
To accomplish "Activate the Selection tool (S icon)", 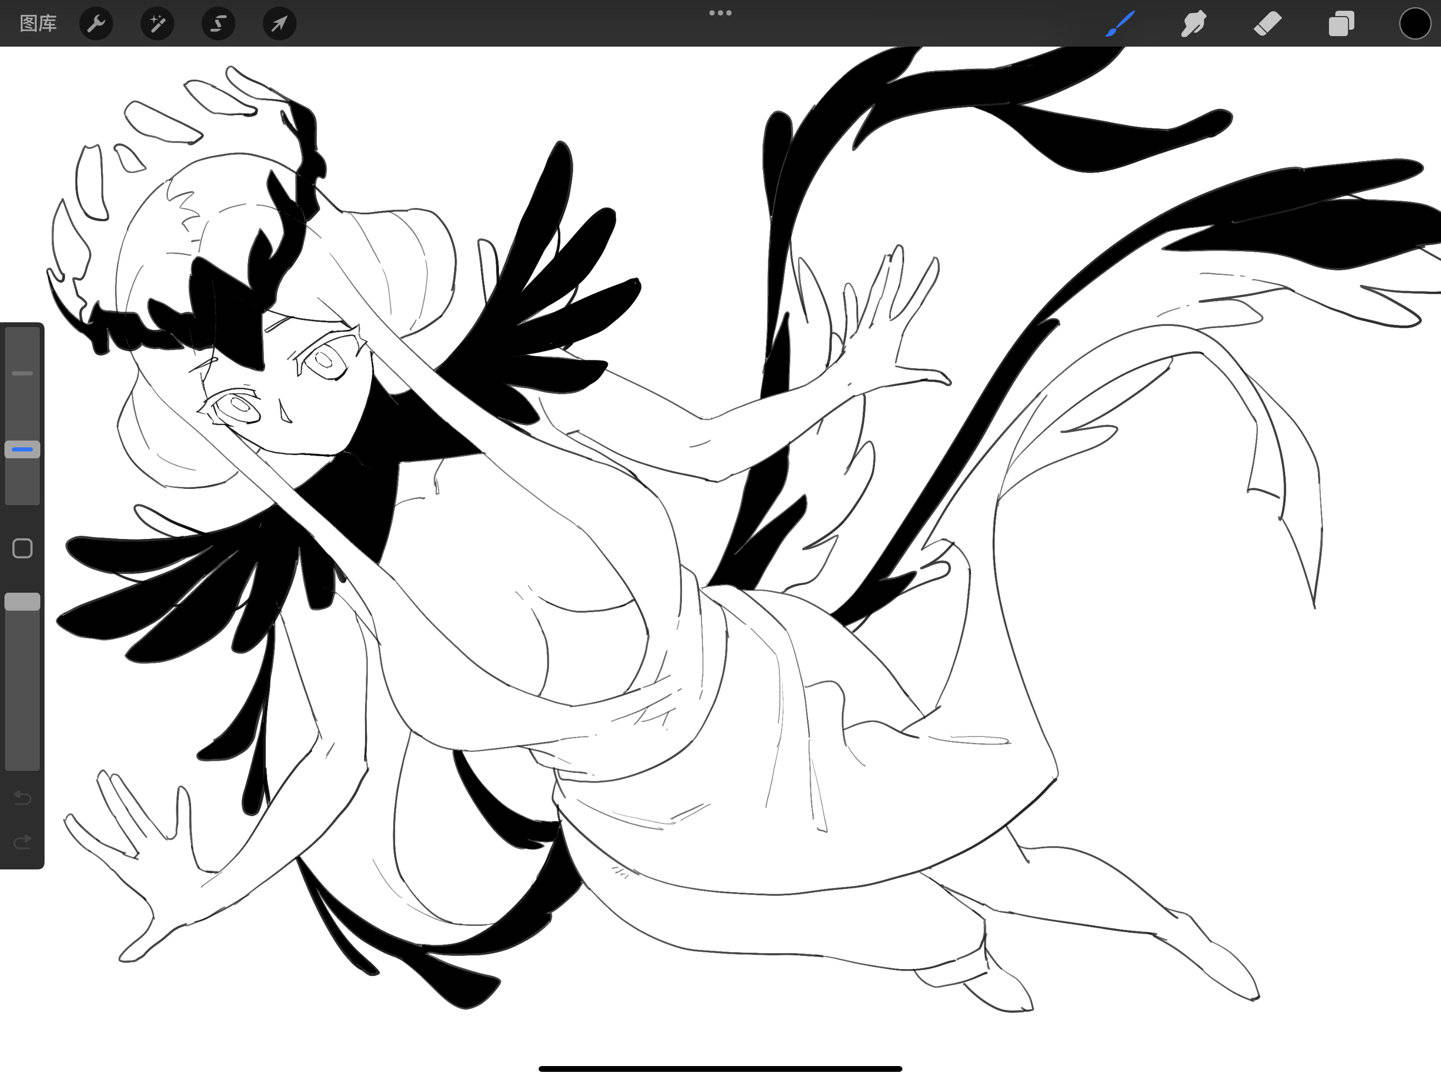I will point(218,23).
